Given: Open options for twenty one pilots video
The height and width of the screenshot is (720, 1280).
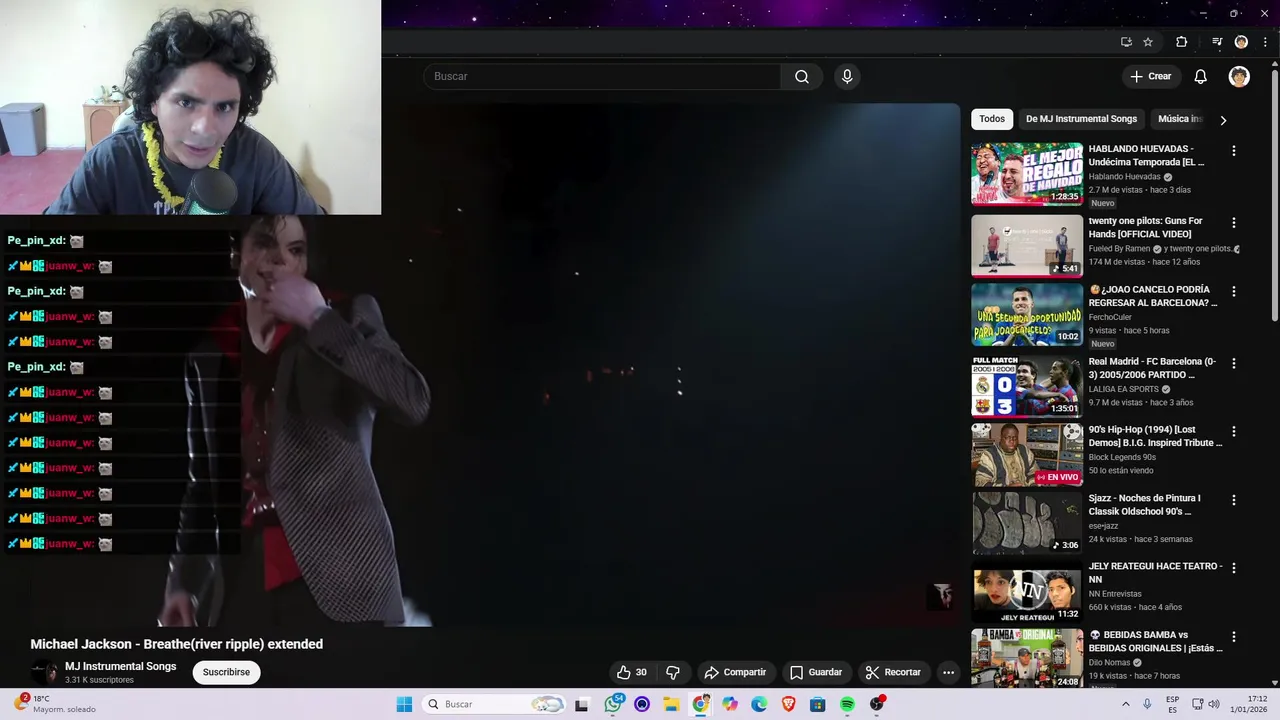Looking at the screenshot, I should click(x=1233, y=223).
